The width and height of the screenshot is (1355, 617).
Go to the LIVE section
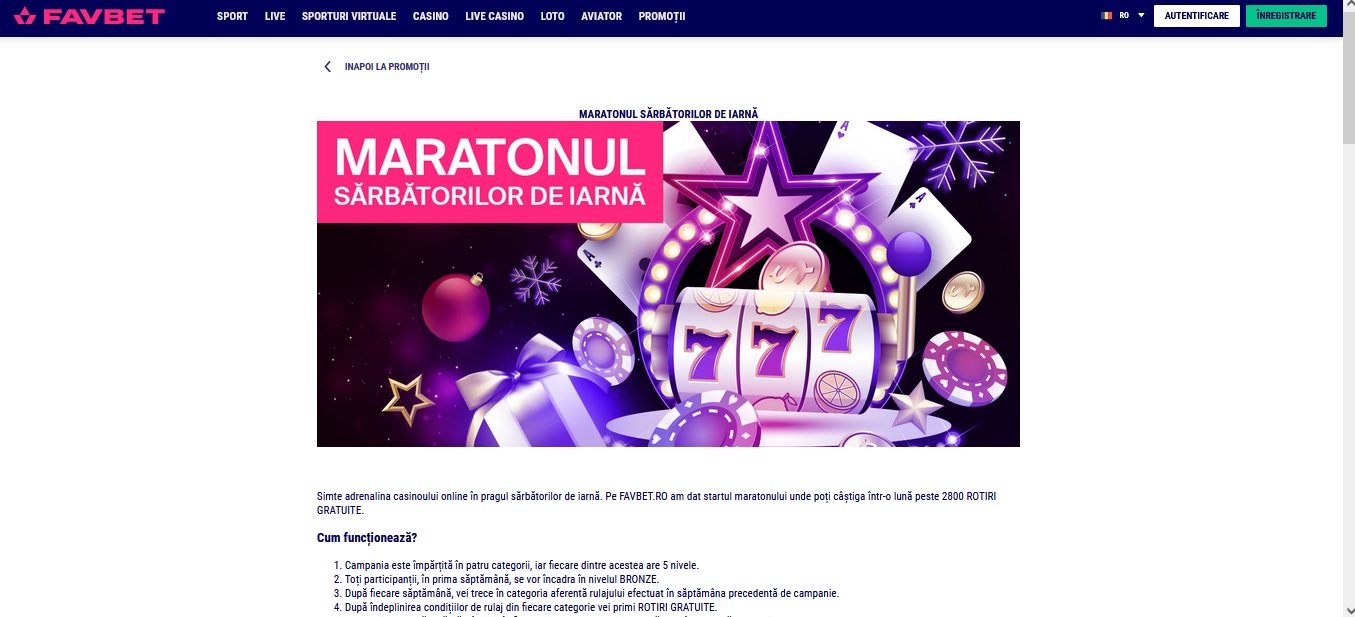[275, 17]
